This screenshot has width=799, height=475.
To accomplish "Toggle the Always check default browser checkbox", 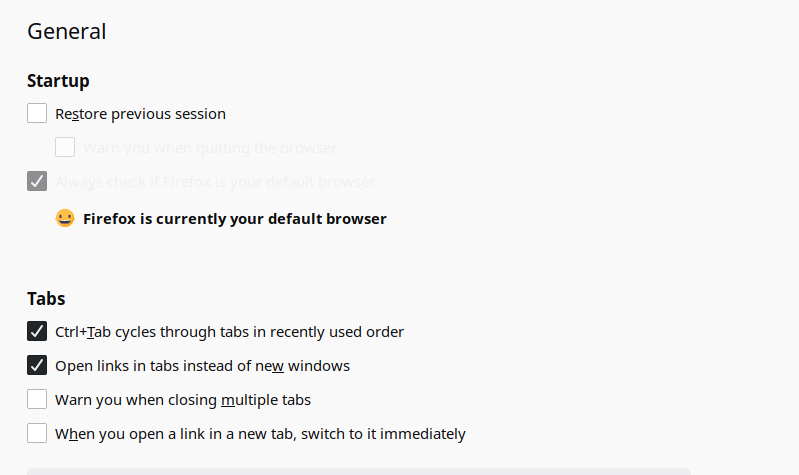I will click(x=37, y=181).
